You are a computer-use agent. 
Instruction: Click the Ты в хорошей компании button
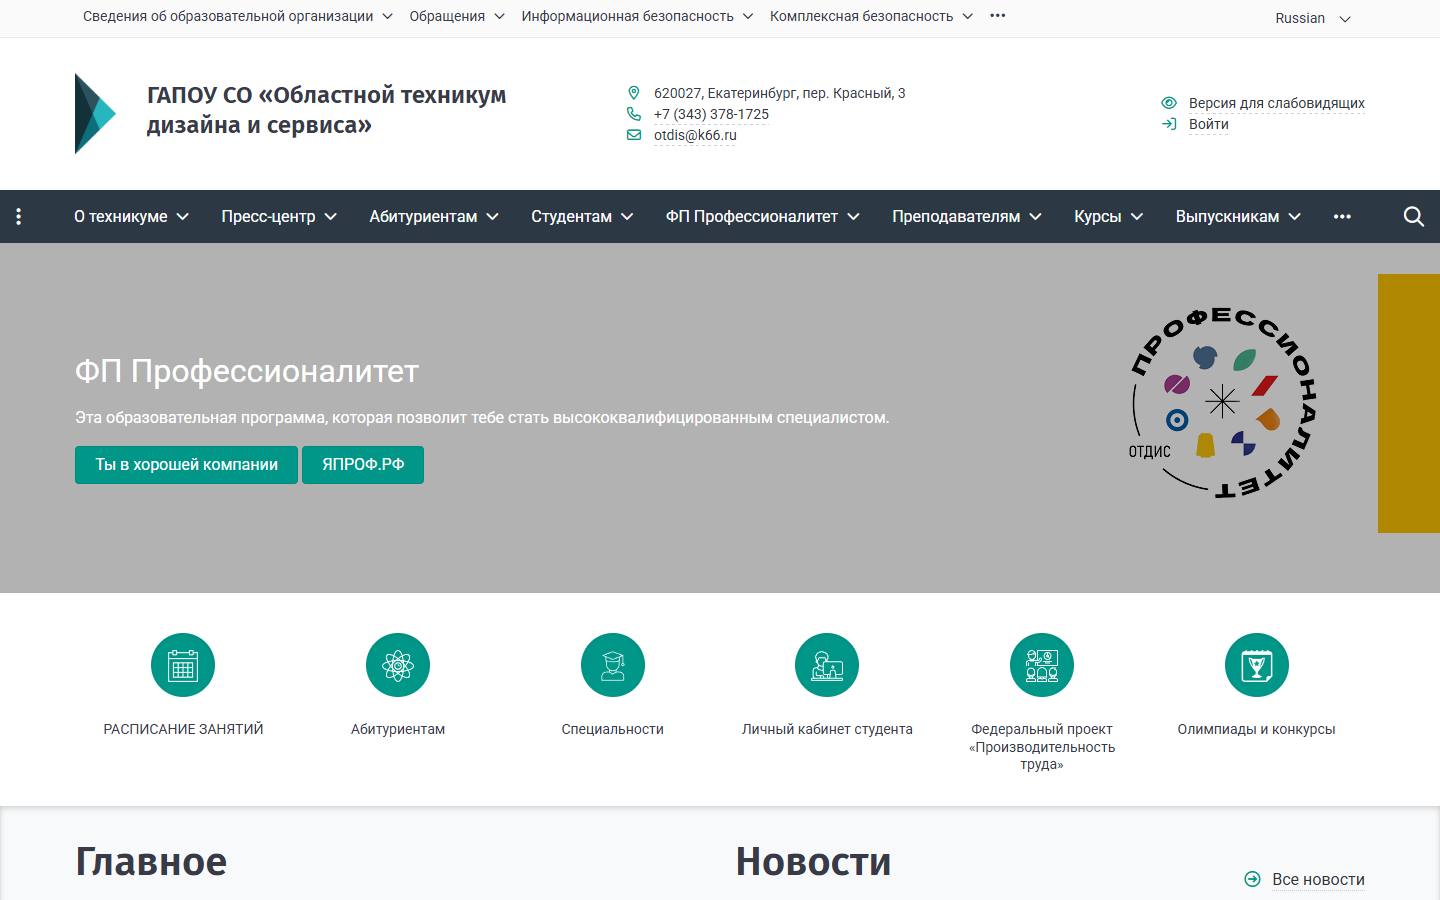[186, 465]
